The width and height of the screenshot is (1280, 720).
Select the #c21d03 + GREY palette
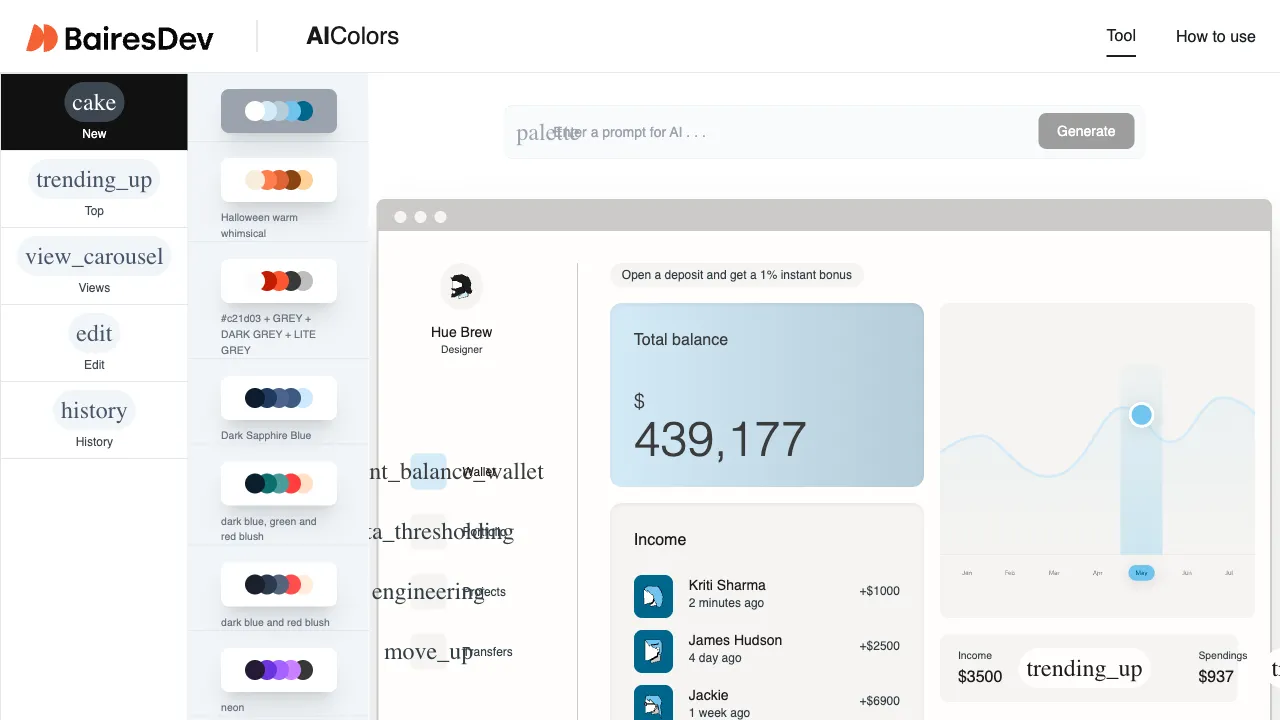tap(279, 281)
